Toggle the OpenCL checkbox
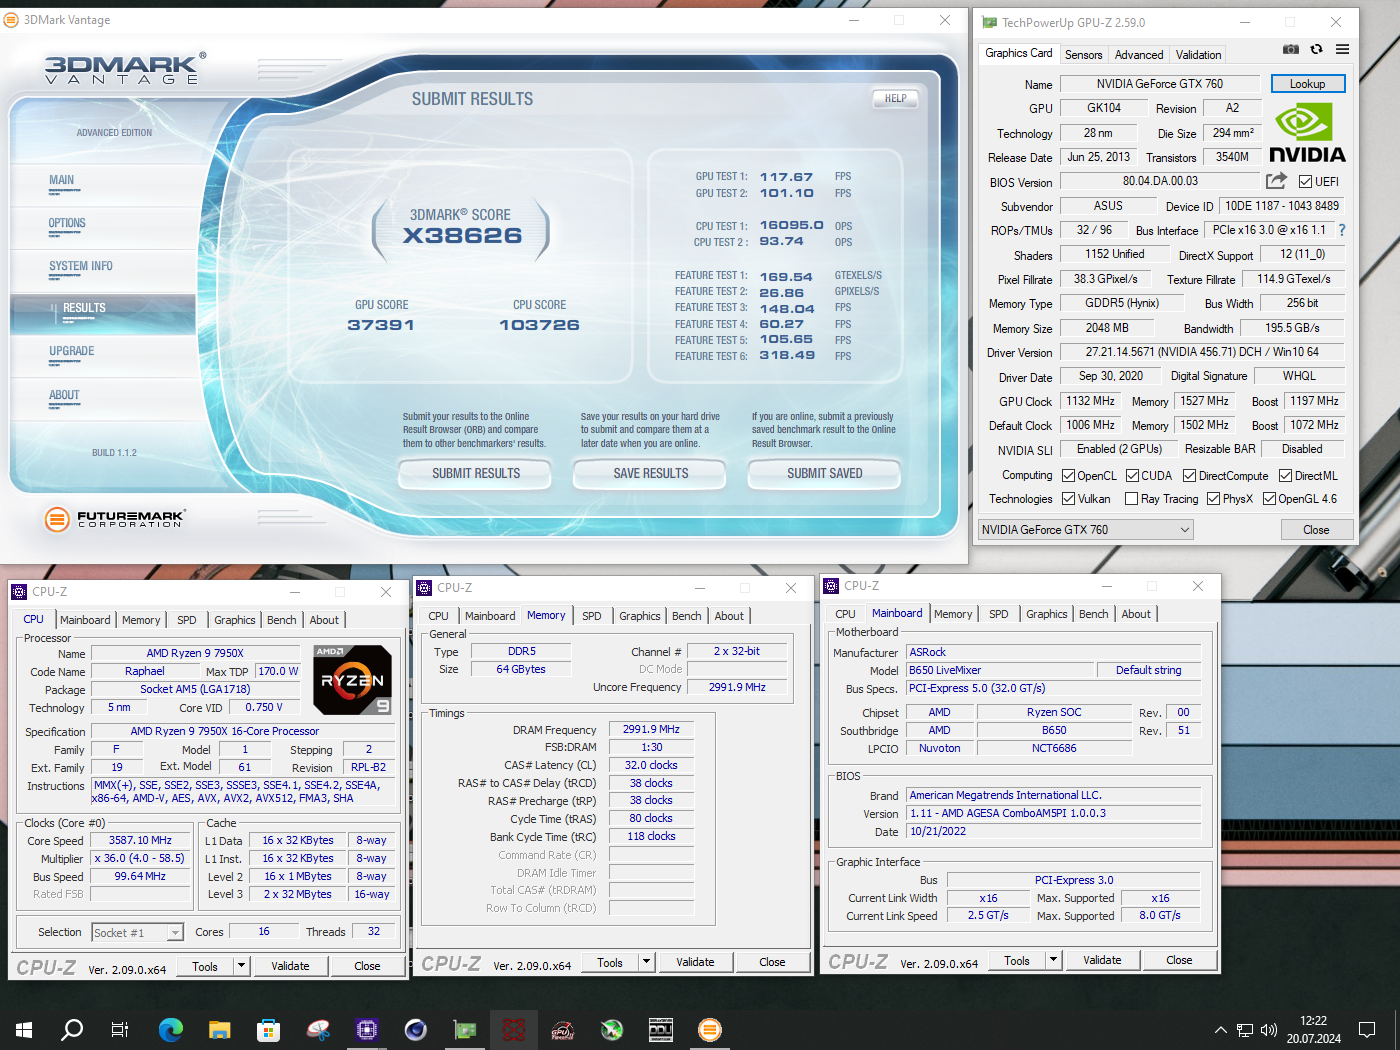The width and height of the screenshot is (1400, 1050). pyautogui.click(x=1069, y=476)
